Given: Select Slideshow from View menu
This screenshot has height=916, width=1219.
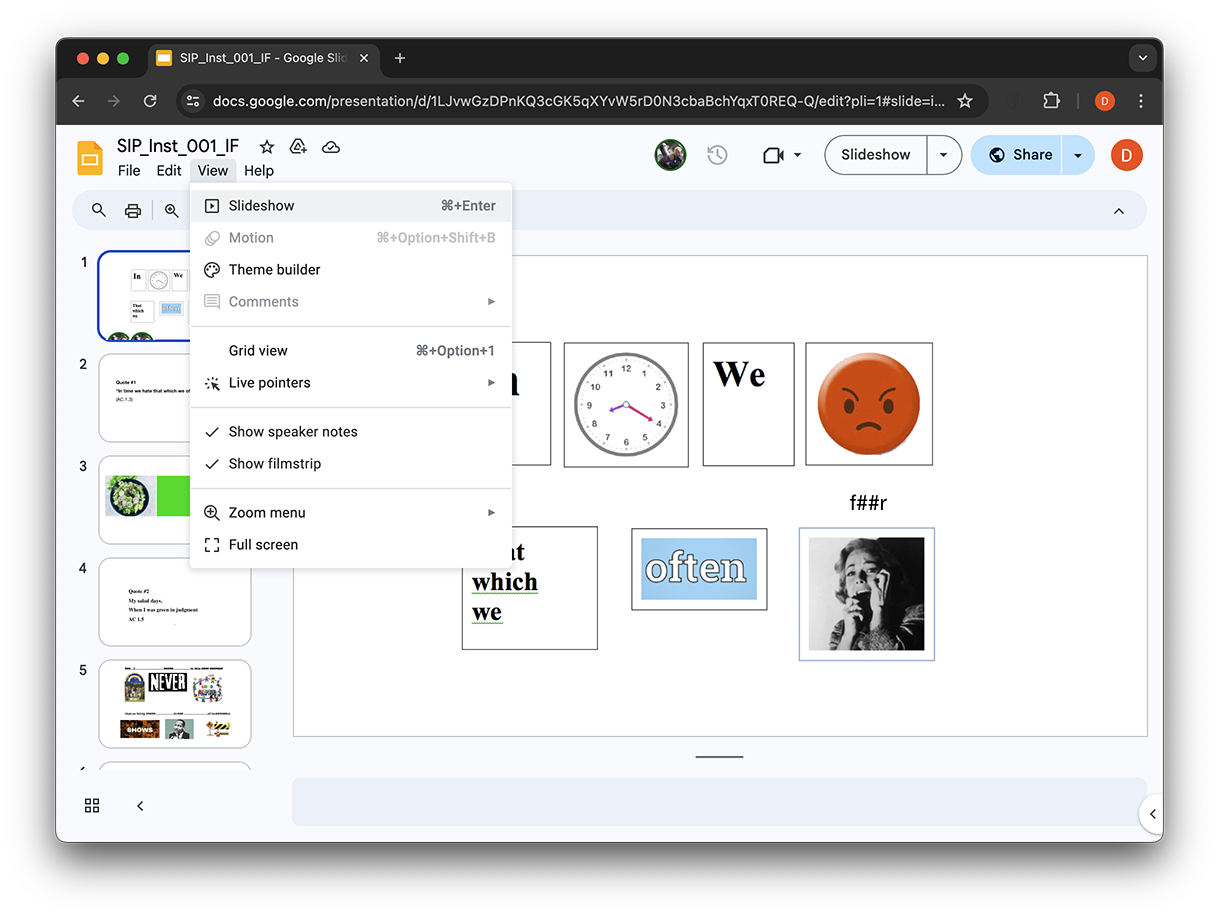Looking at the screenshot, I should pyautogui.click(x=351, y=206).
